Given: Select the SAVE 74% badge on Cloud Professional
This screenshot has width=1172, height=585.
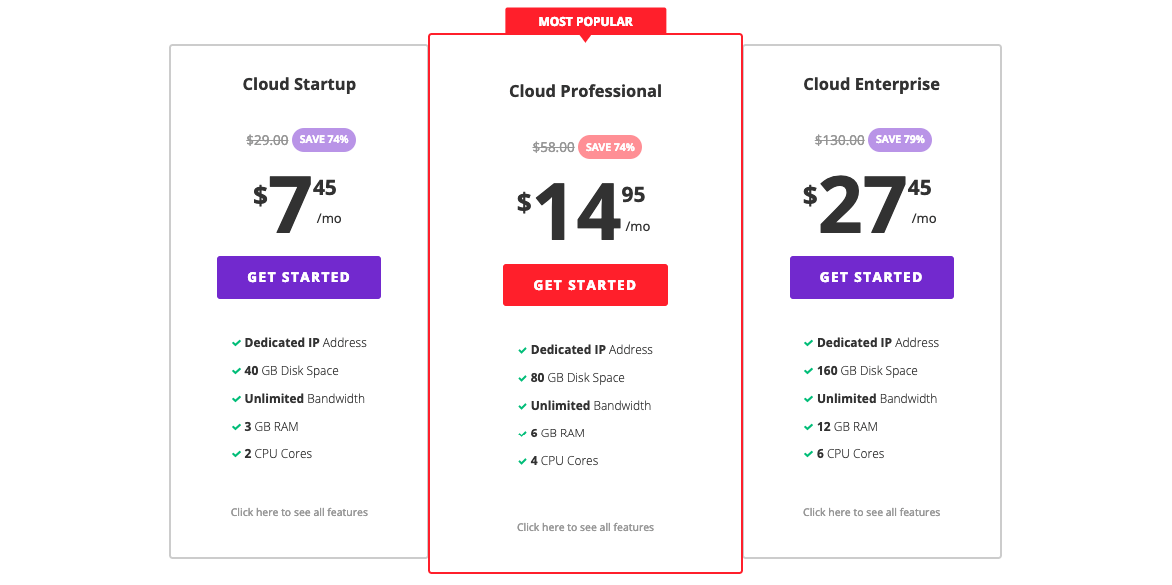Looking at the screenshot, I should (x=610, y=147).
